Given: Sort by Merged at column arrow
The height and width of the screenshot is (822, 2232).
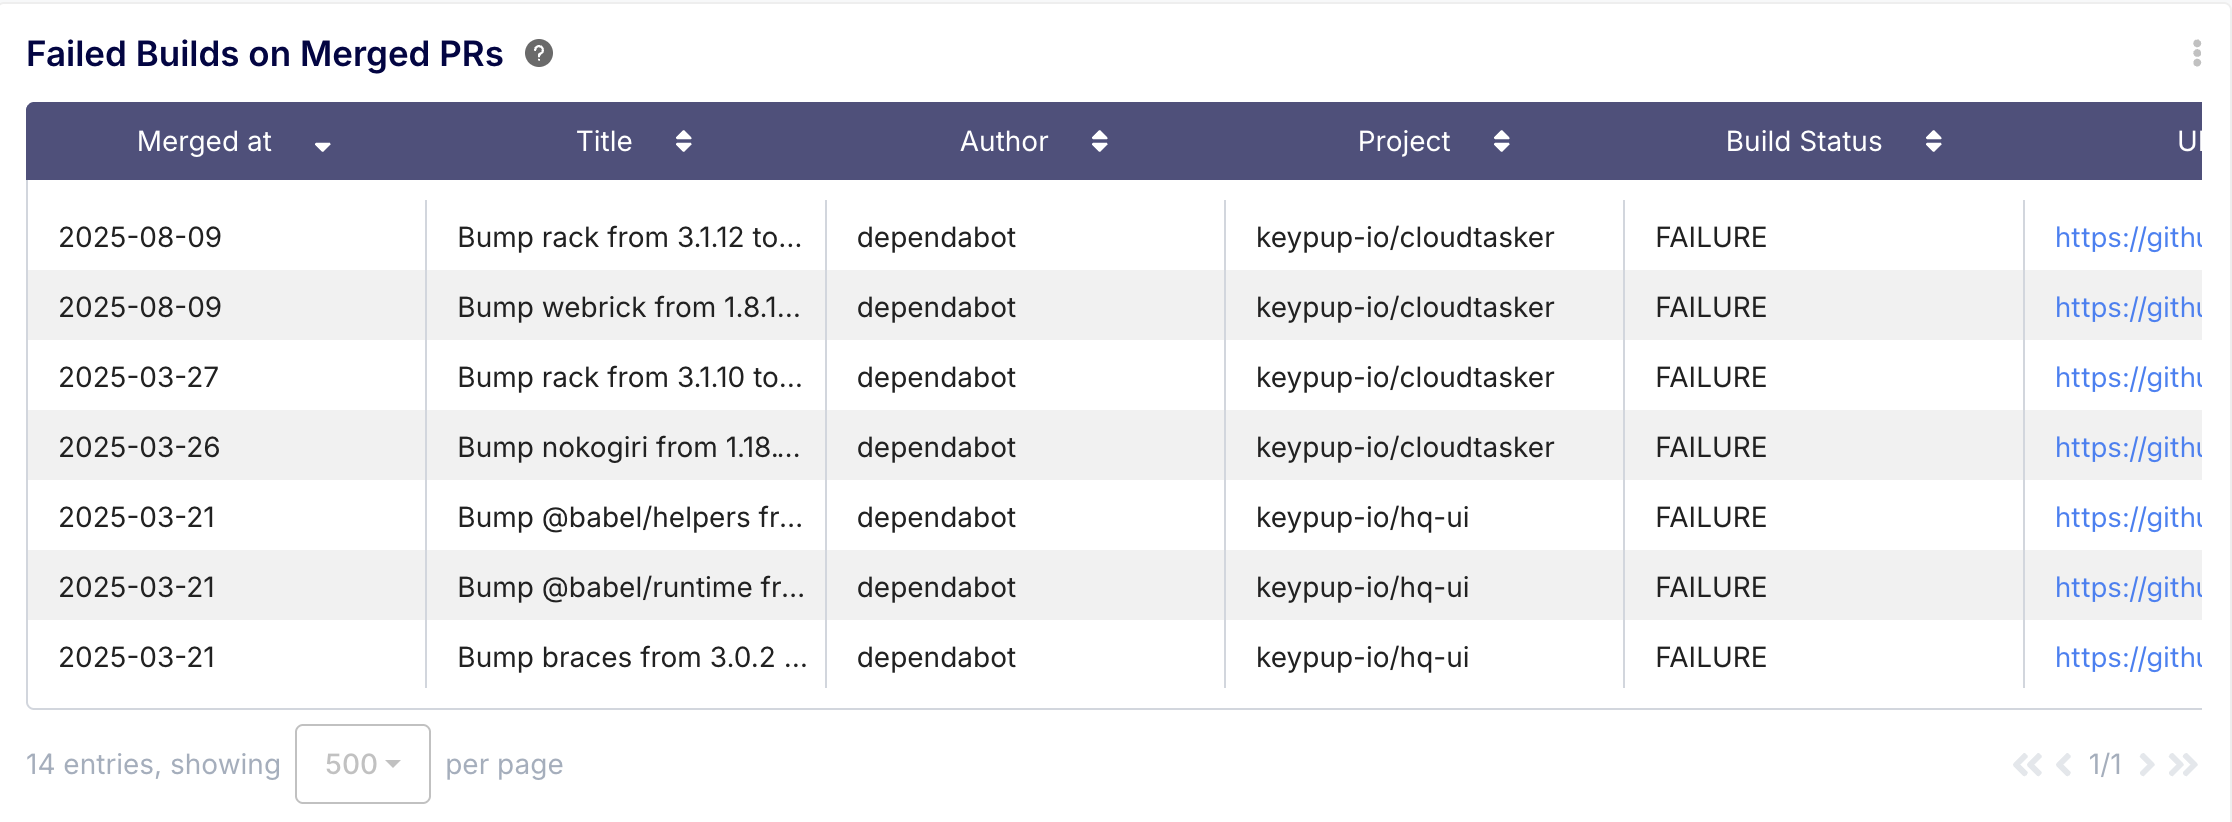Looking at the screenshot, I should pyautogui.click(x=322, y=146).
